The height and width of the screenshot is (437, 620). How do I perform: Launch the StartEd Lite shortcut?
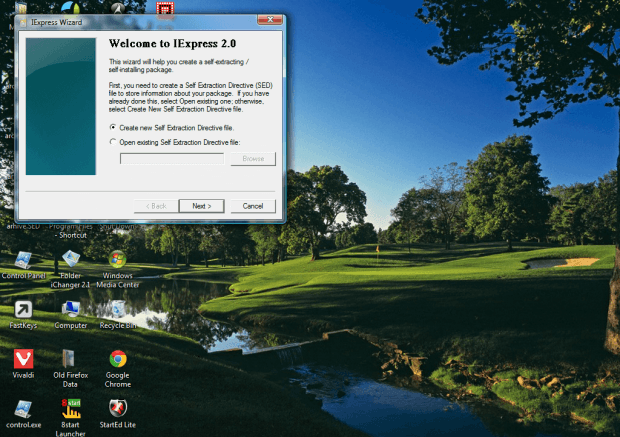pyautogui.click(x=117, y=409)
